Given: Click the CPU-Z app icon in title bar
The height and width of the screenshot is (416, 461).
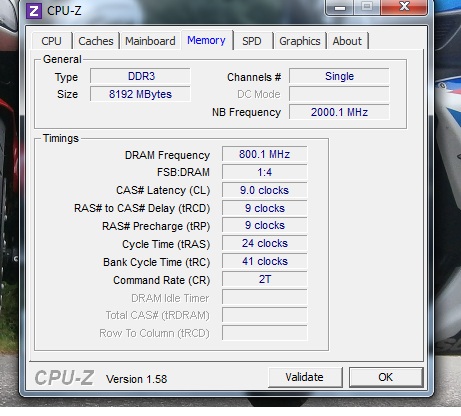Looking at the screenshot, I should [34, 11].
